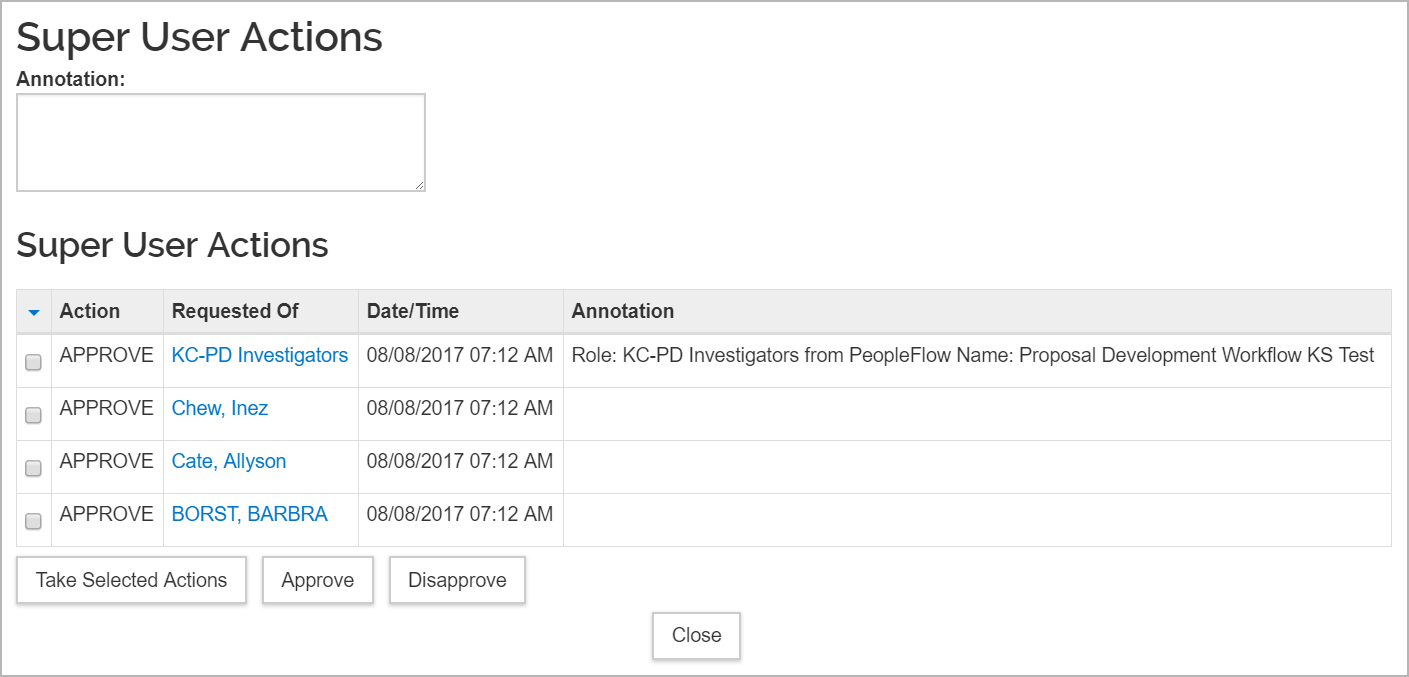
Task: Click the date/time in the BORST, BARBRA row
Action: [x=460, y=514]
